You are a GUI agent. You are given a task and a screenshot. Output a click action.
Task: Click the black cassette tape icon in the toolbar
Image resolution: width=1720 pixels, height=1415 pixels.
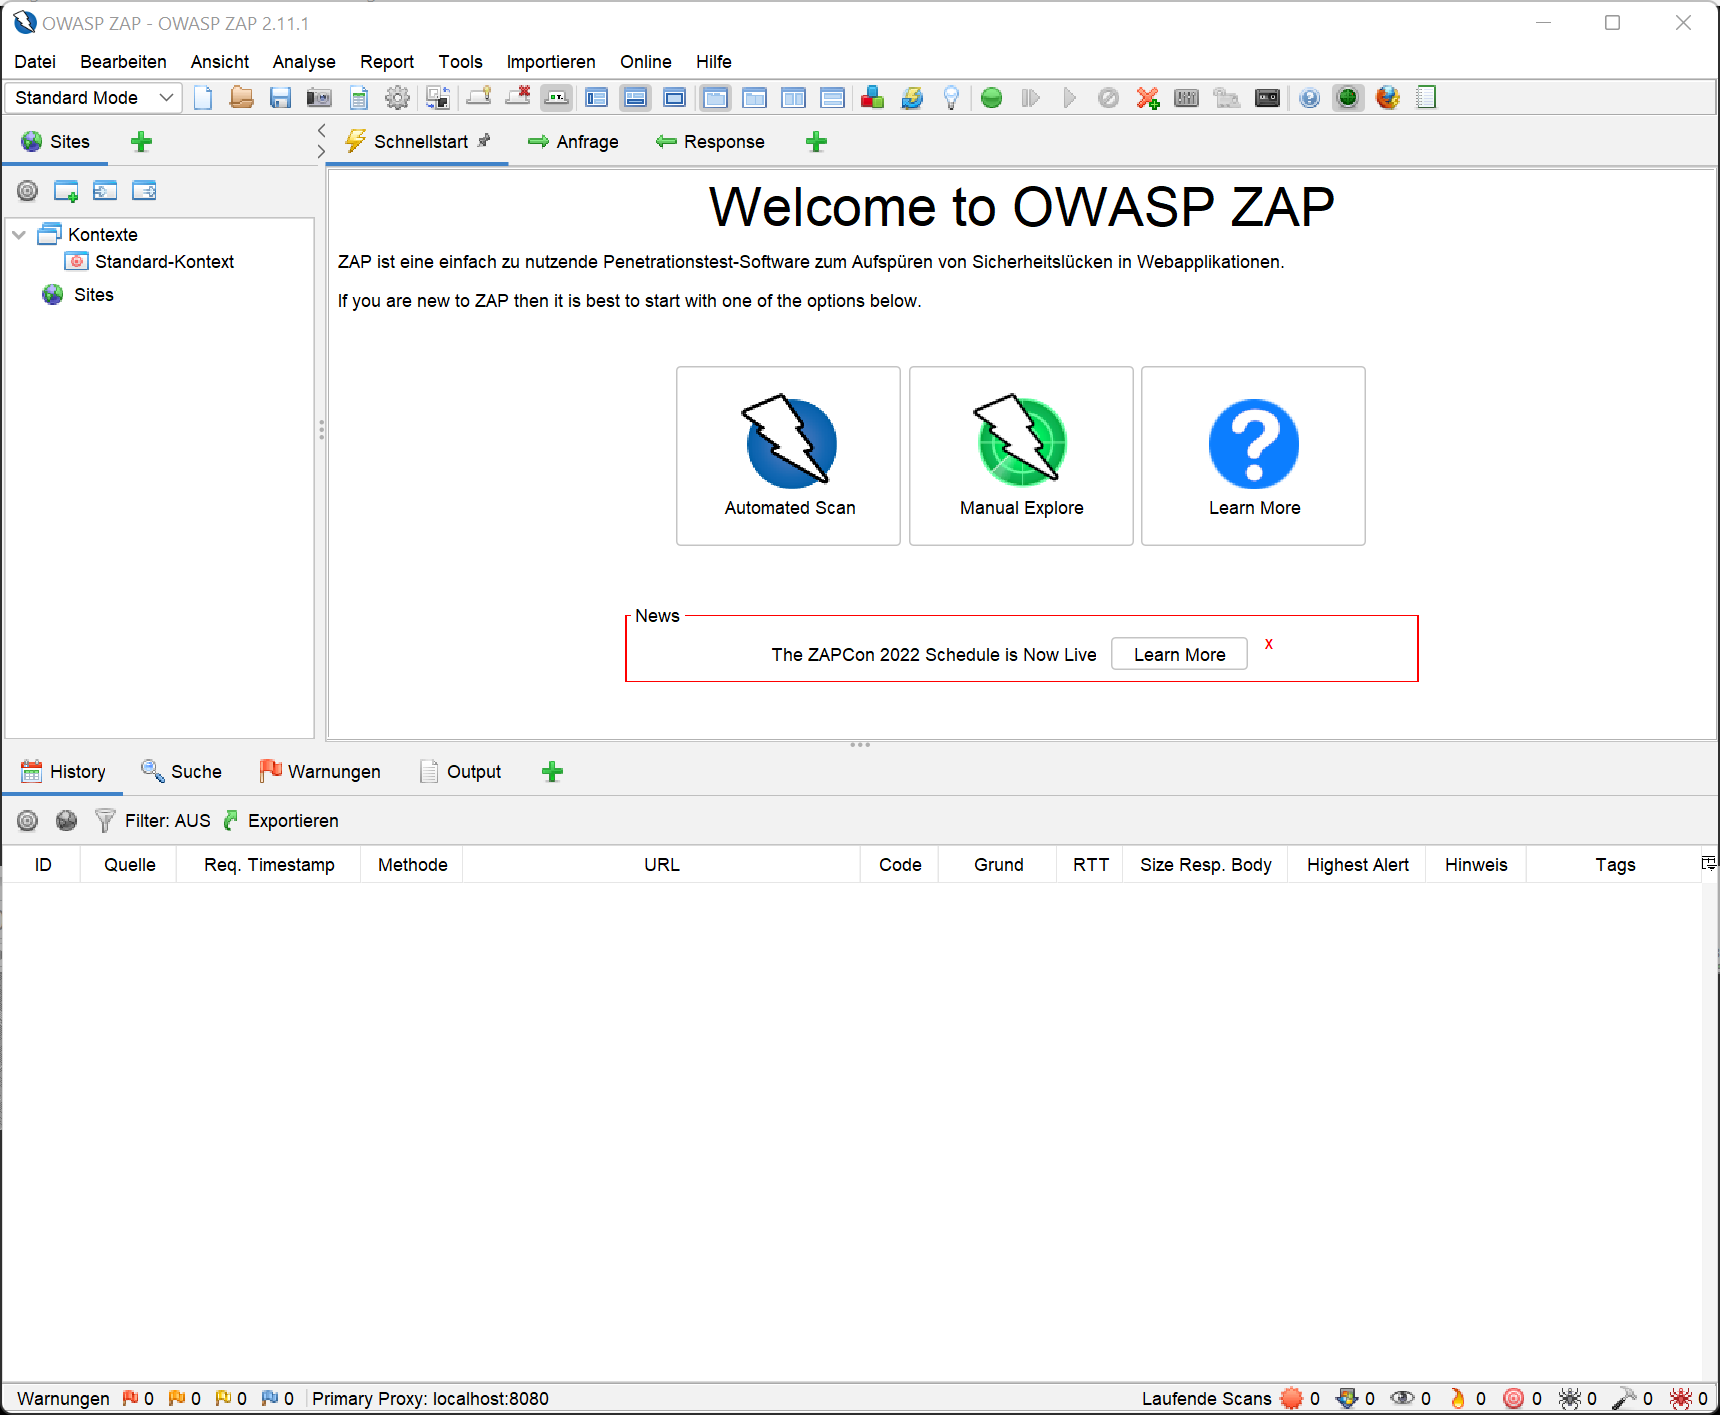1267,98
